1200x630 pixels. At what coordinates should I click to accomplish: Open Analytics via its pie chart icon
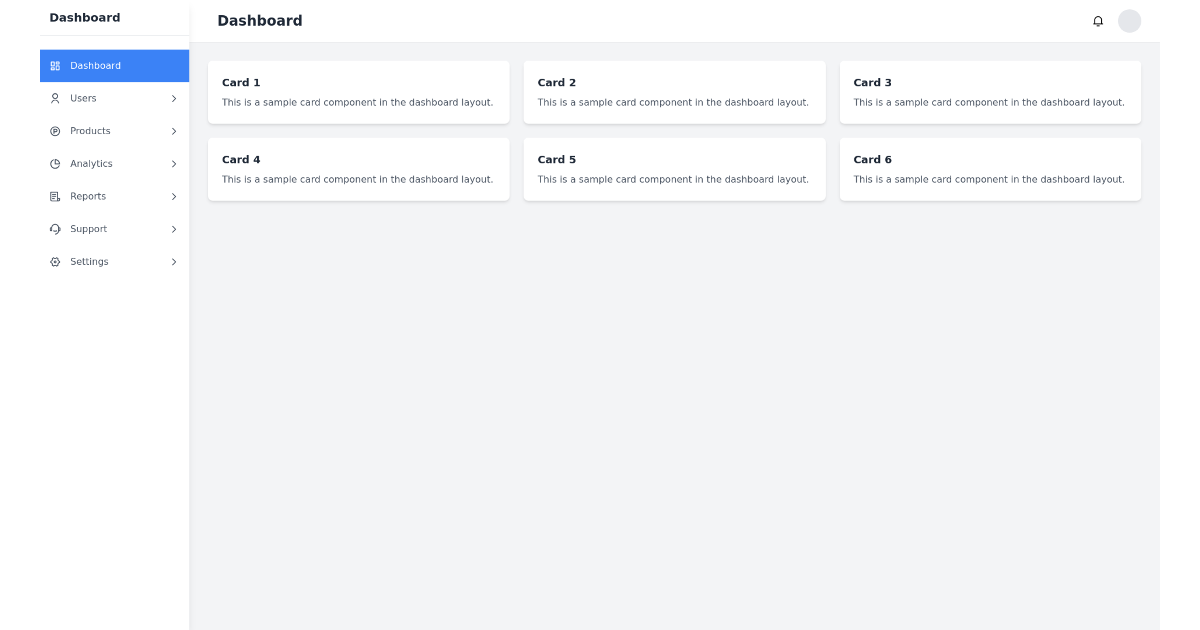(55, 163)
